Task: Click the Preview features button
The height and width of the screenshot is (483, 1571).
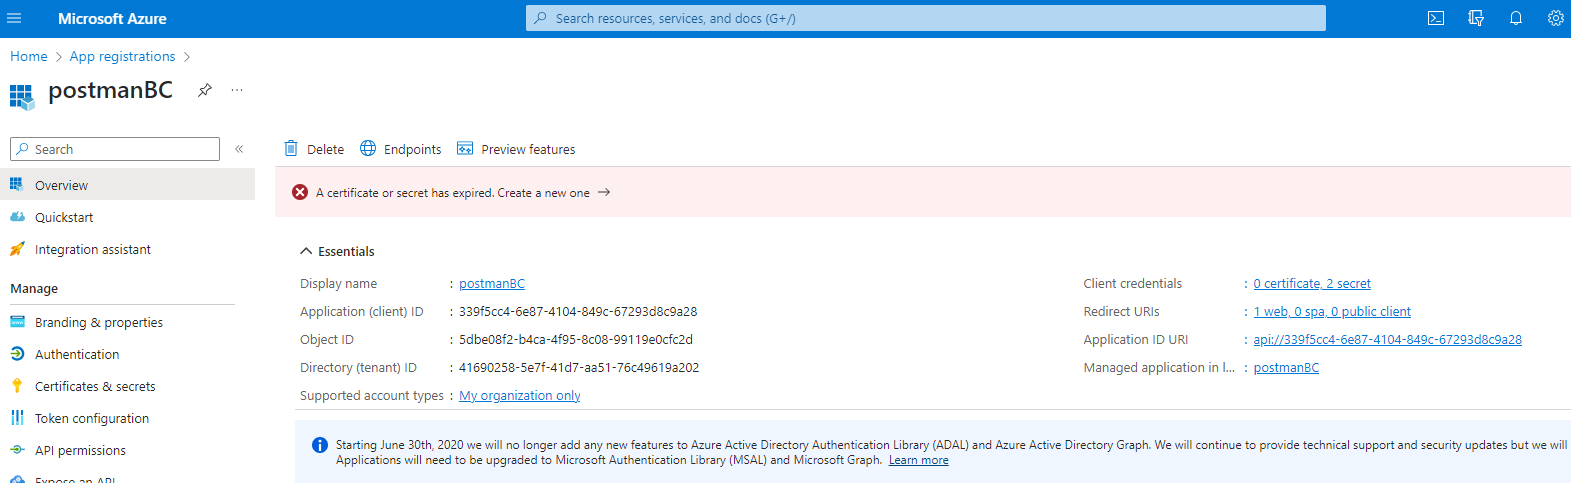Action: 516,149
